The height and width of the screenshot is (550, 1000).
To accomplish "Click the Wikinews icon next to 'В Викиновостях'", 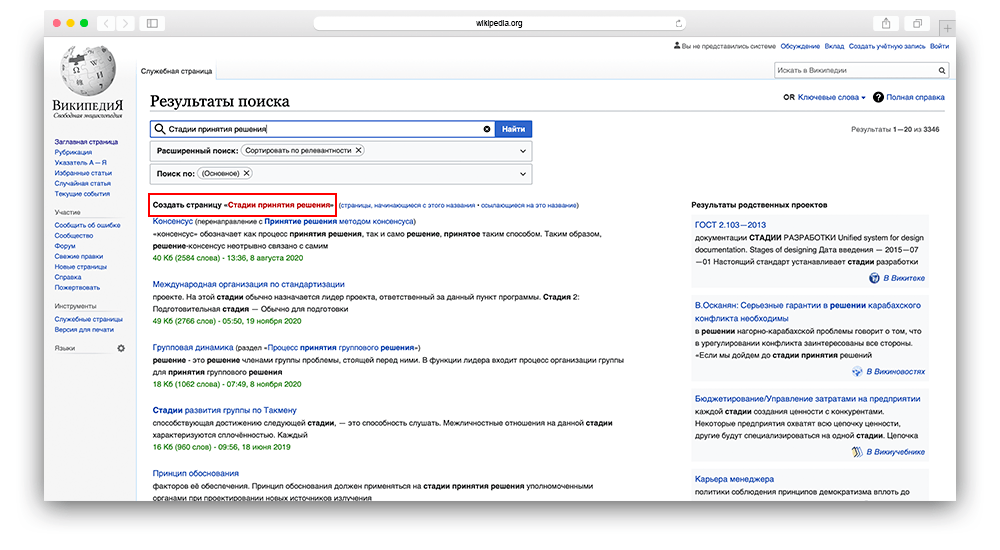I will click(x=857, y=371).
